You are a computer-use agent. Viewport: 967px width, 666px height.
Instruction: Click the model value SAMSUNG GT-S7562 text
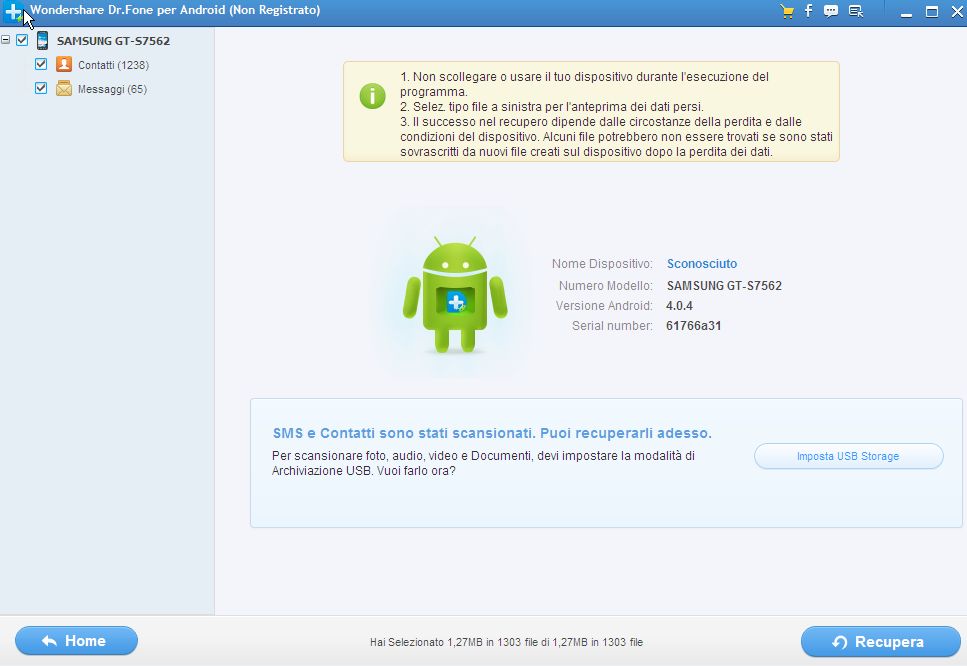pyautogui.click(x=724, y=286)
